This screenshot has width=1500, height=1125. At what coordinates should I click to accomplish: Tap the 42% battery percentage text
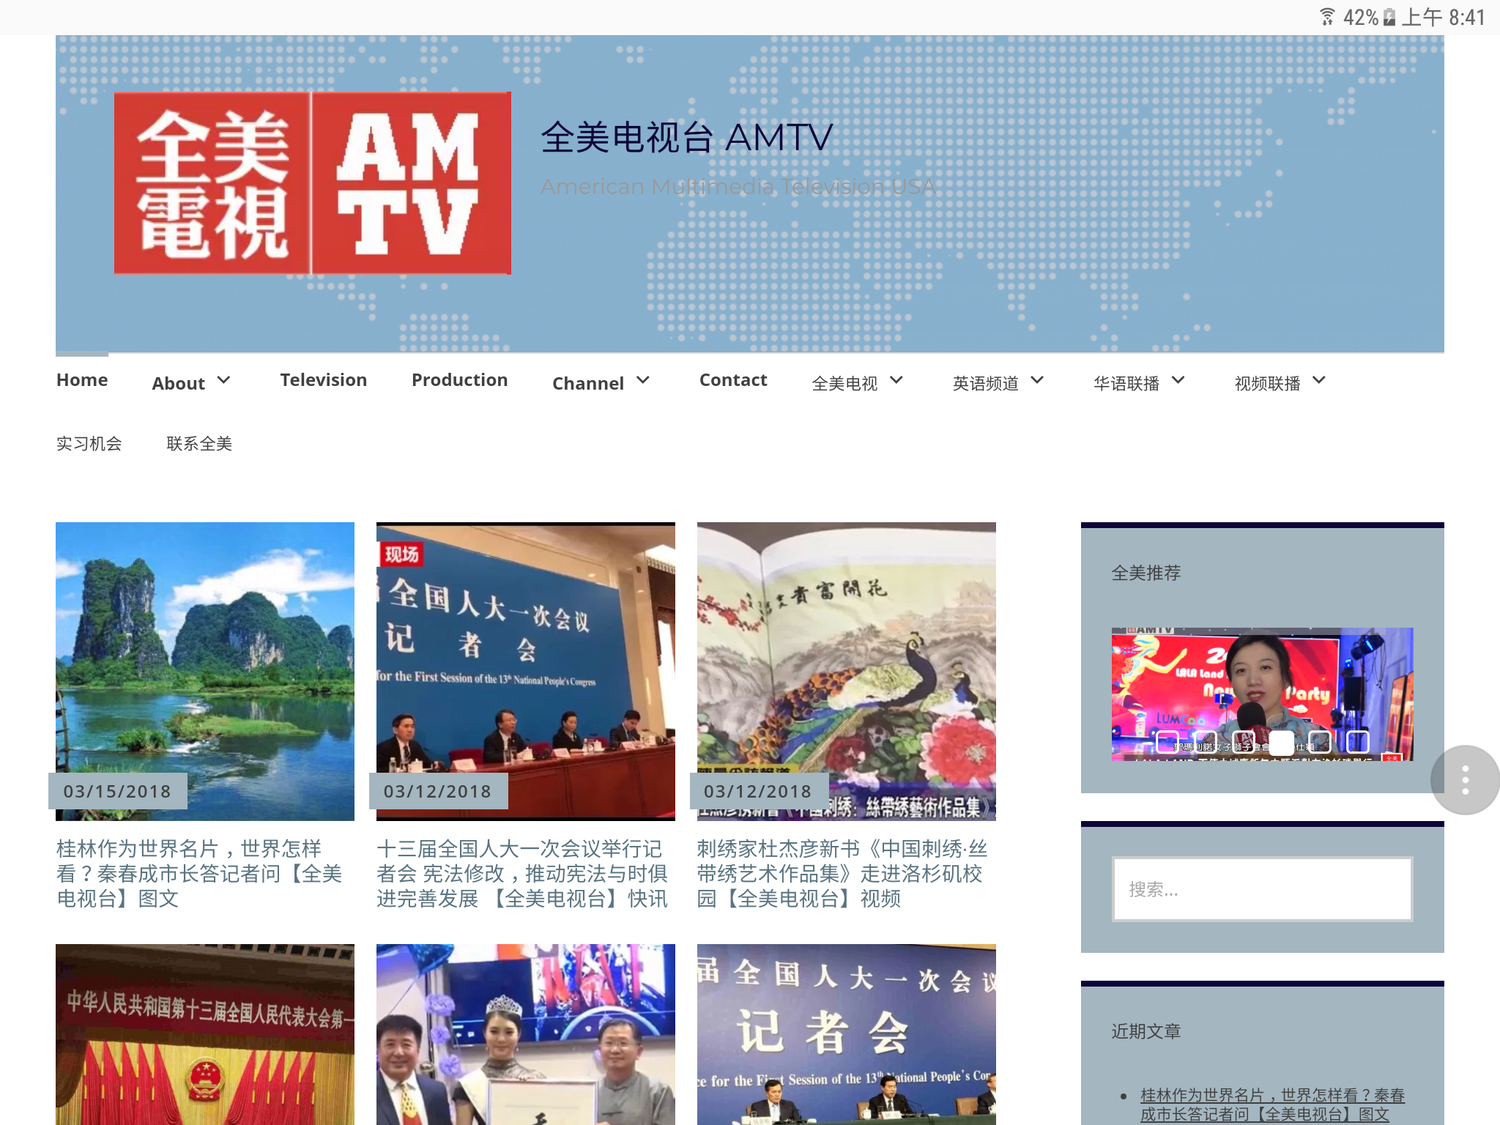pos(1360,17)
